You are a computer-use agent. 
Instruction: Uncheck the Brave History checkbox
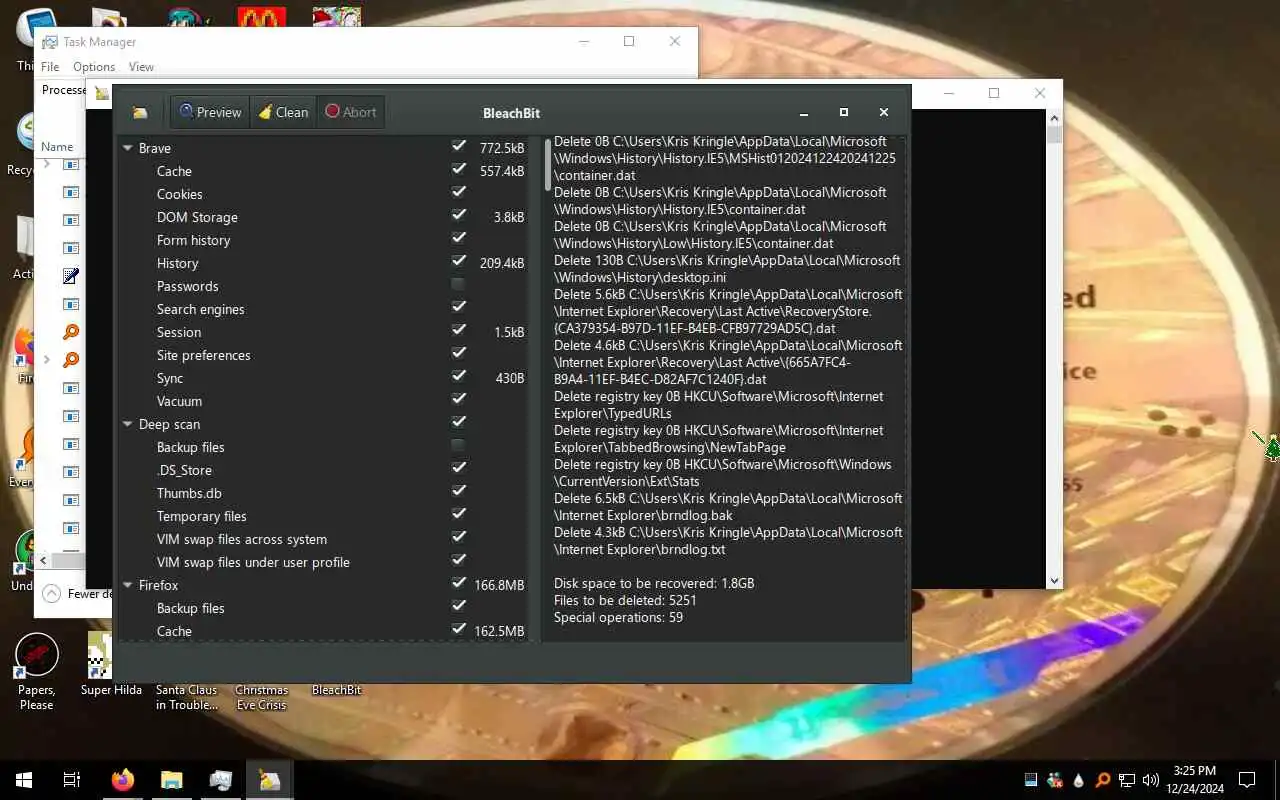click(x=459, y=261)
